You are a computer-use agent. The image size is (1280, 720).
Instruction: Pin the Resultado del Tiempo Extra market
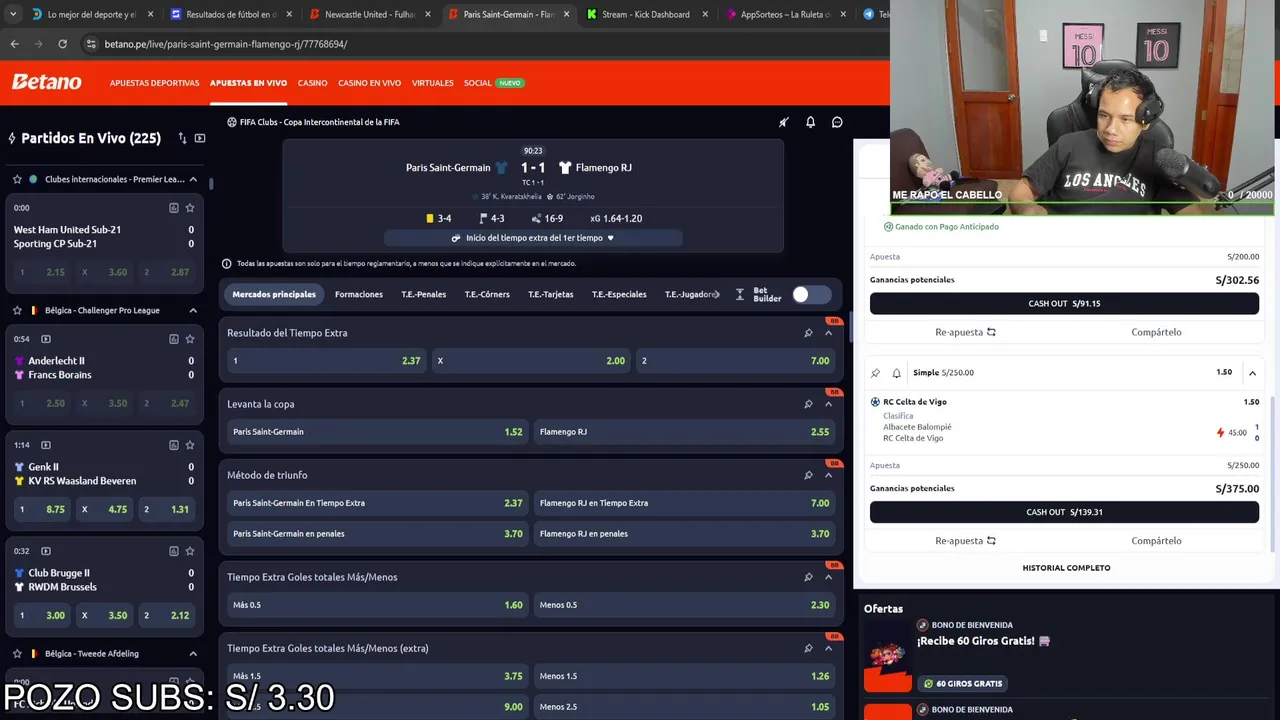pos(808,333)
